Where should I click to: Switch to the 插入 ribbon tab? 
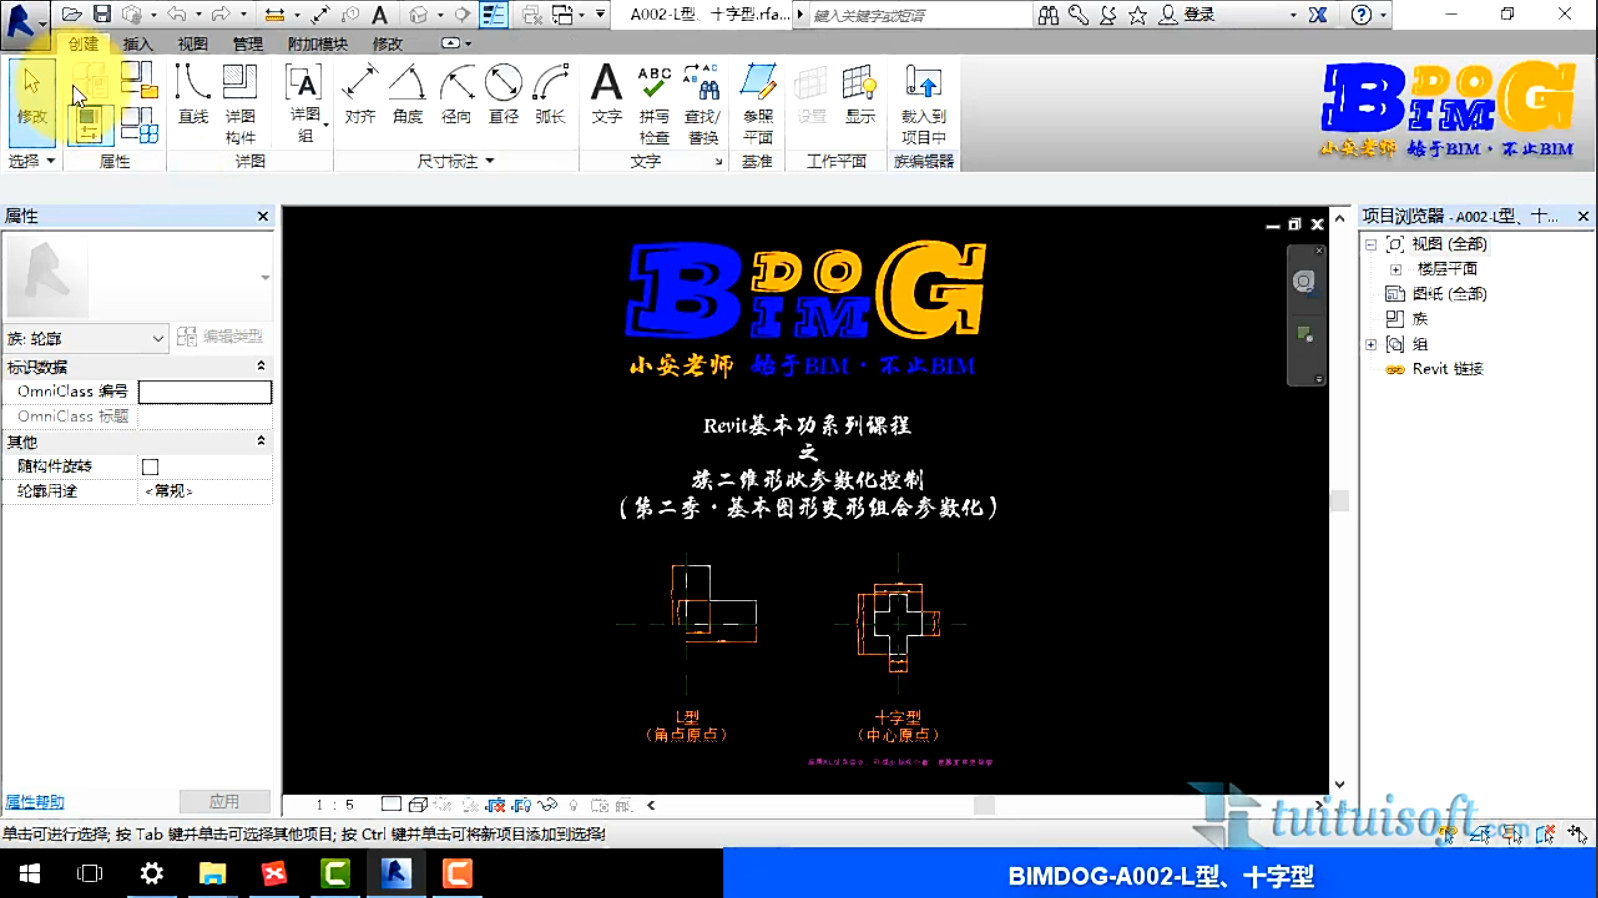coord(138,44)
